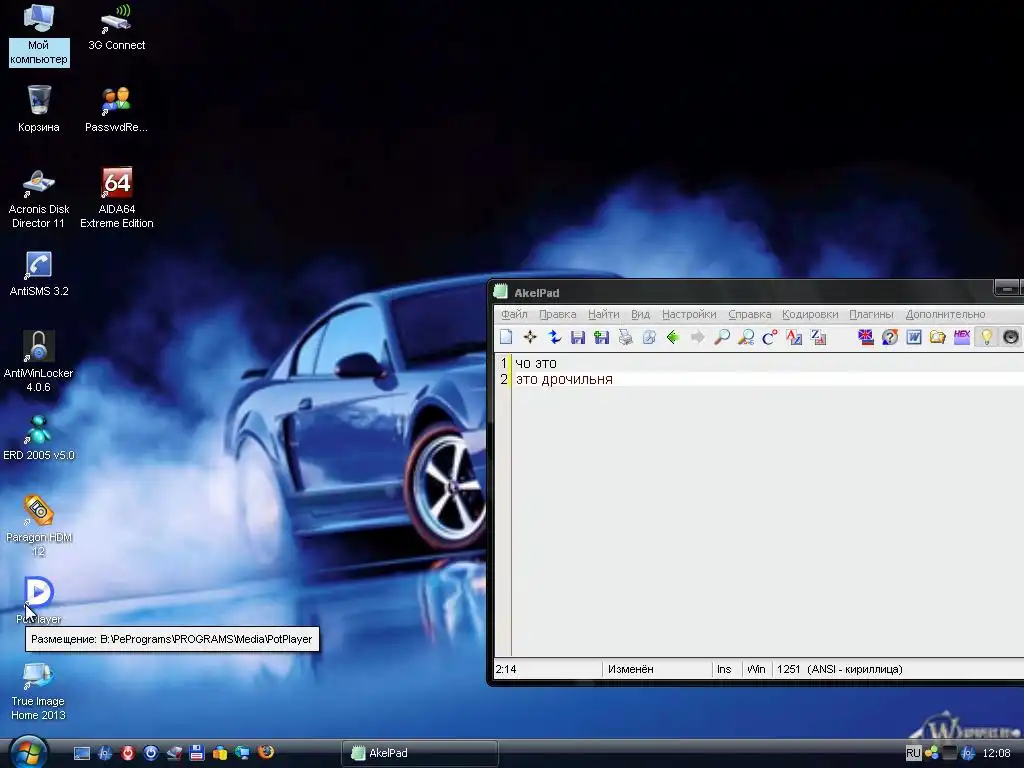Open the Найти menu
Image resolution: width=1024 pixels, height=768 pixels.
click(x=603, y=314)
